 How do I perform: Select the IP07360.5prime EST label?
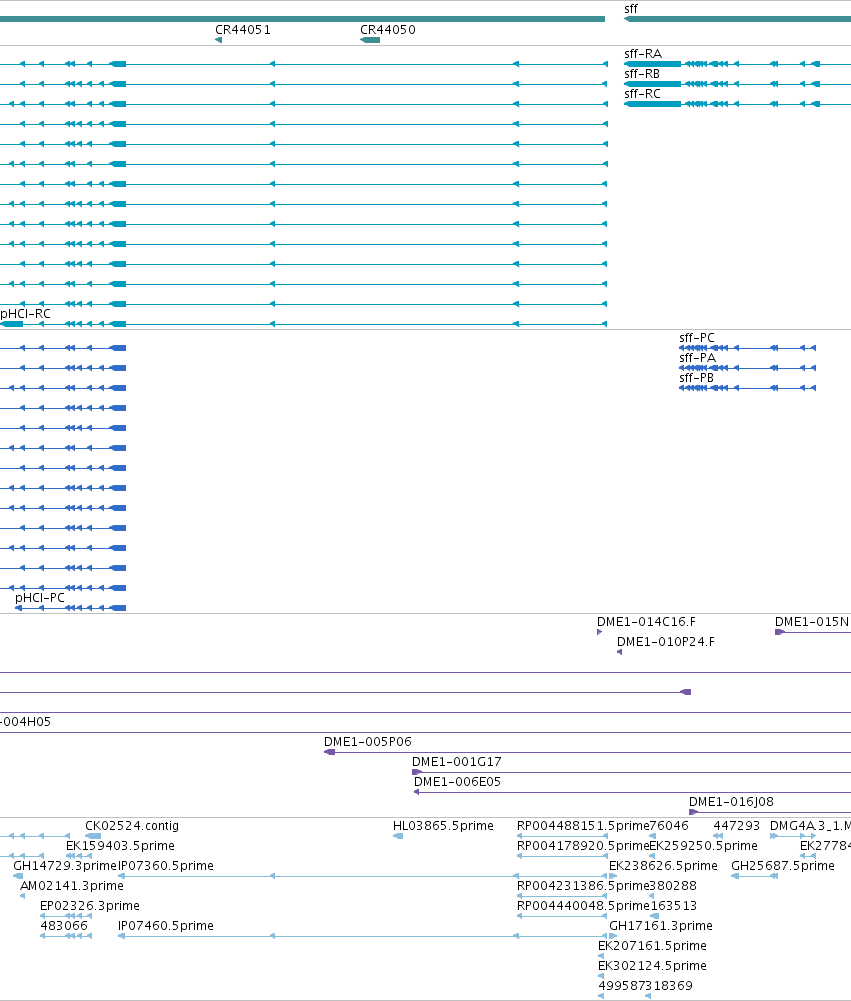[x=166, y=866]
